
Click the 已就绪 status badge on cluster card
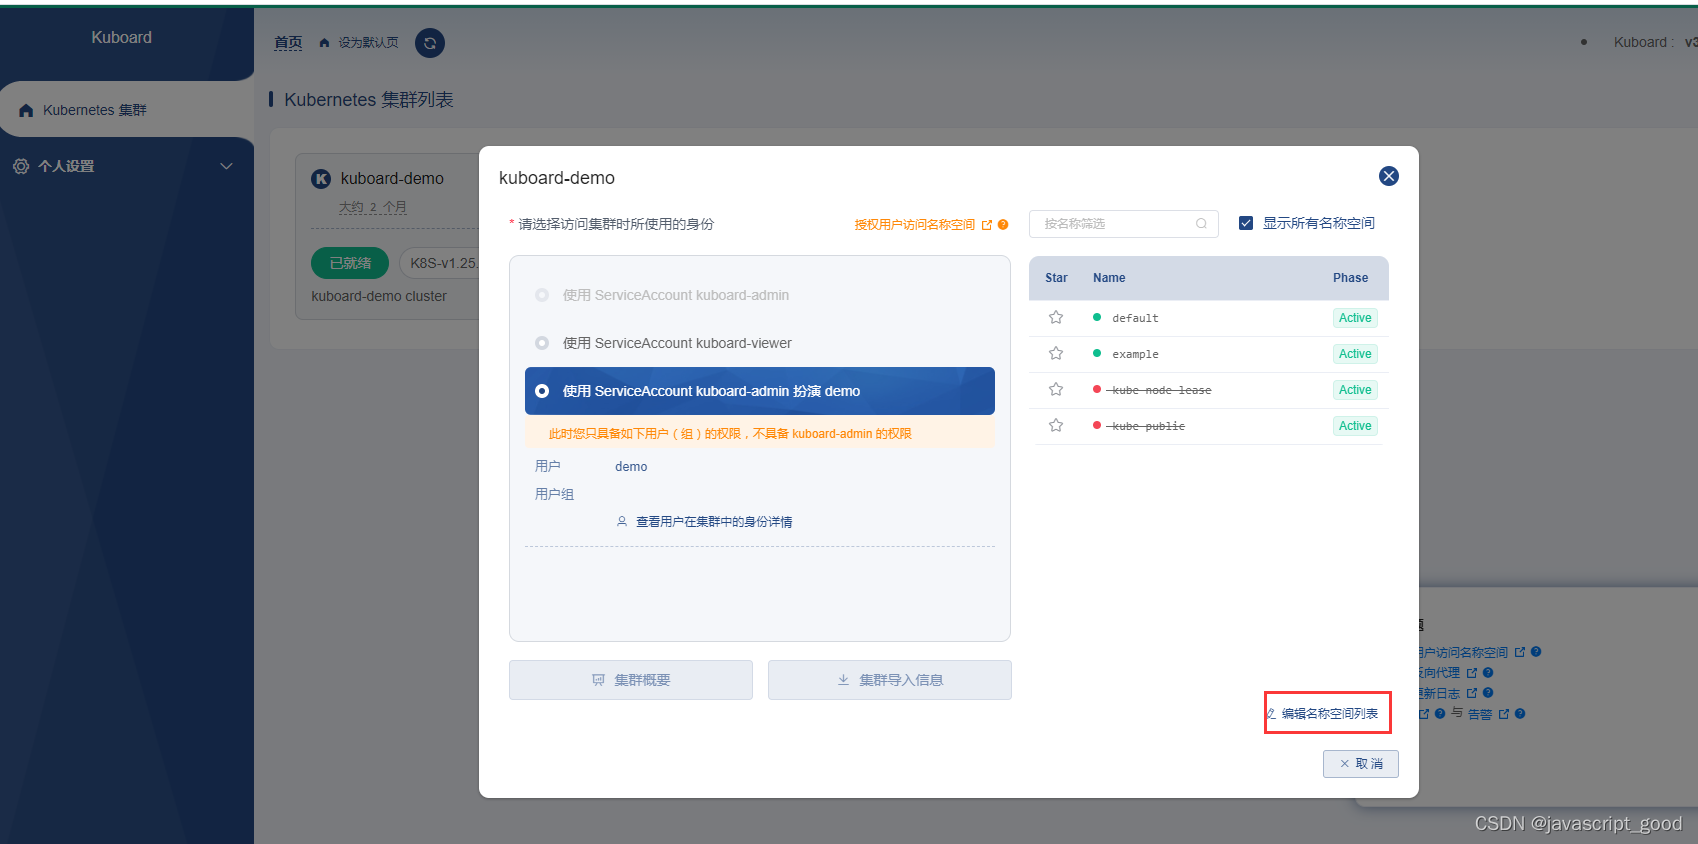pos(350,263)
